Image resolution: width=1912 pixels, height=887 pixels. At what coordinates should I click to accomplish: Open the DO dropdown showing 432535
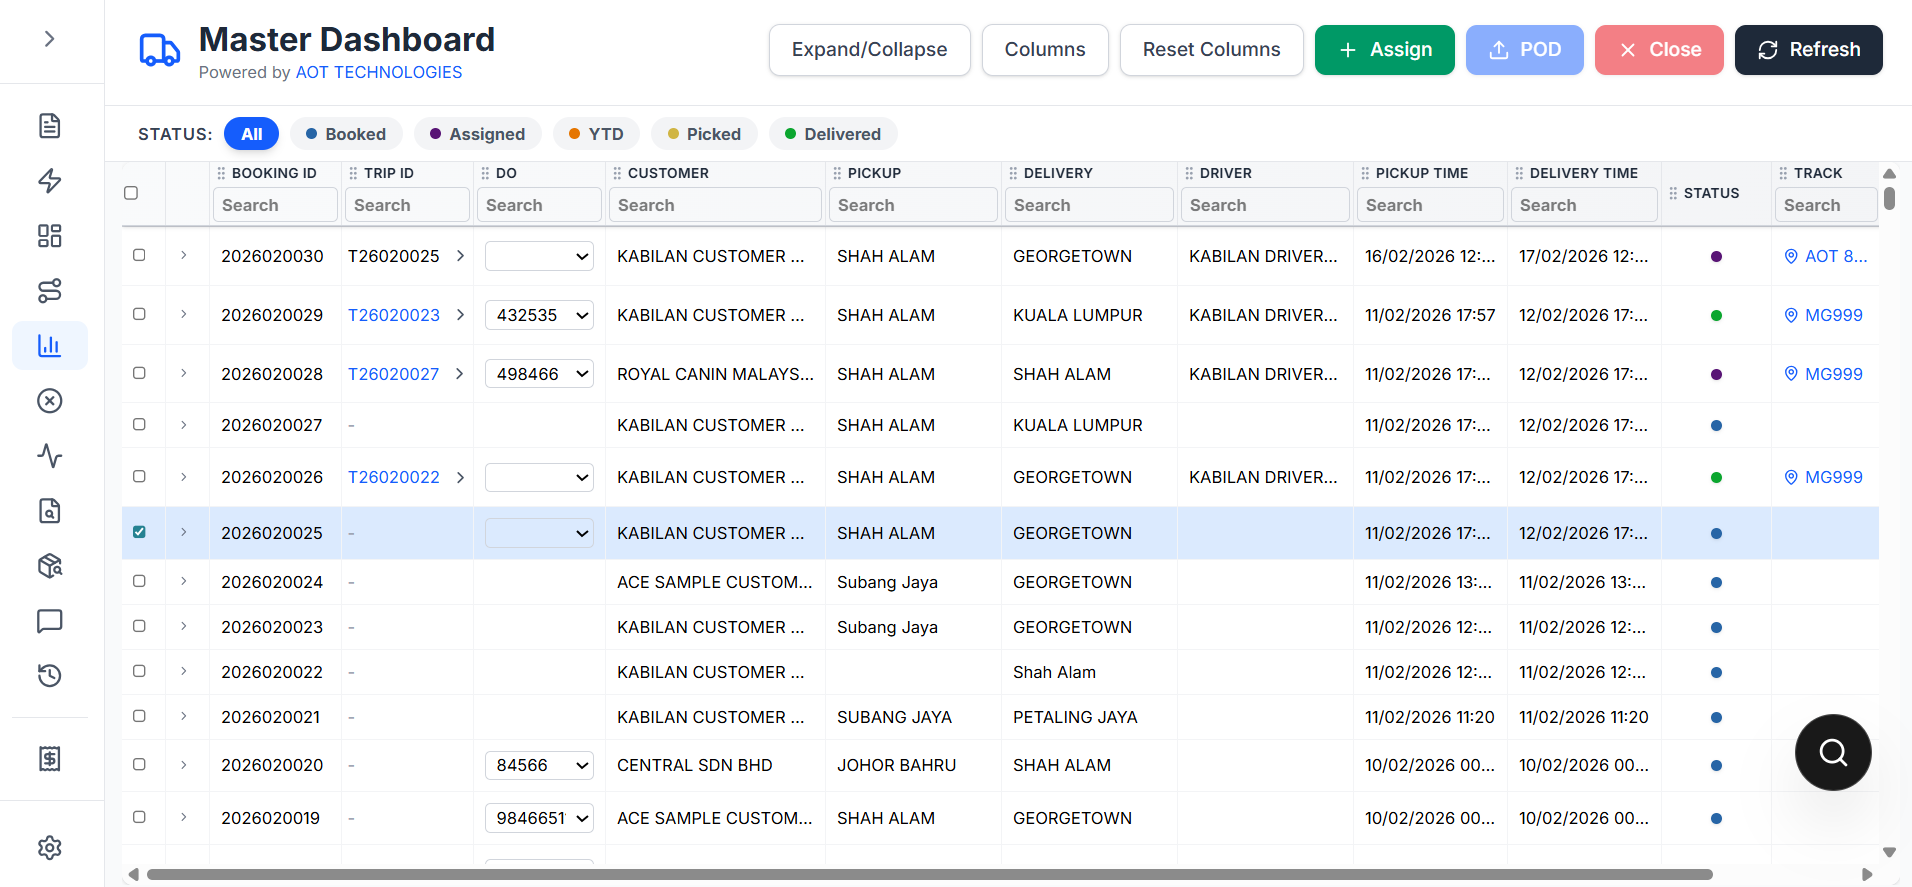(539, 315)
